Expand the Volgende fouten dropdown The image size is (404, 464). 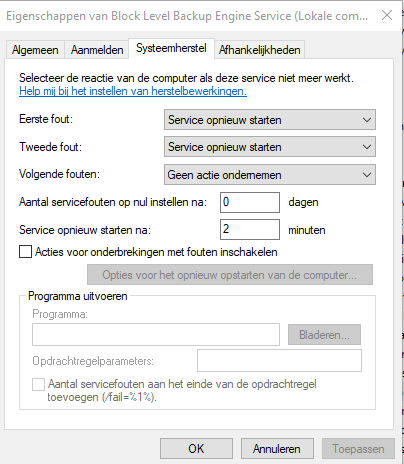click(270, 175)
